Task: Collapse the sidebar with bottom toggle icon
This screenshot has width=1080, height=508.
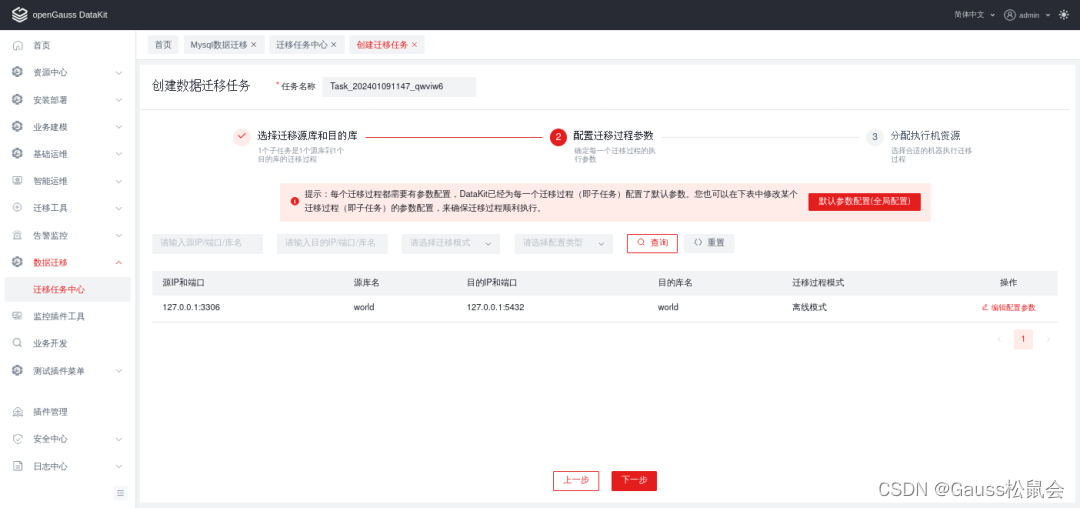Action: 120,493
